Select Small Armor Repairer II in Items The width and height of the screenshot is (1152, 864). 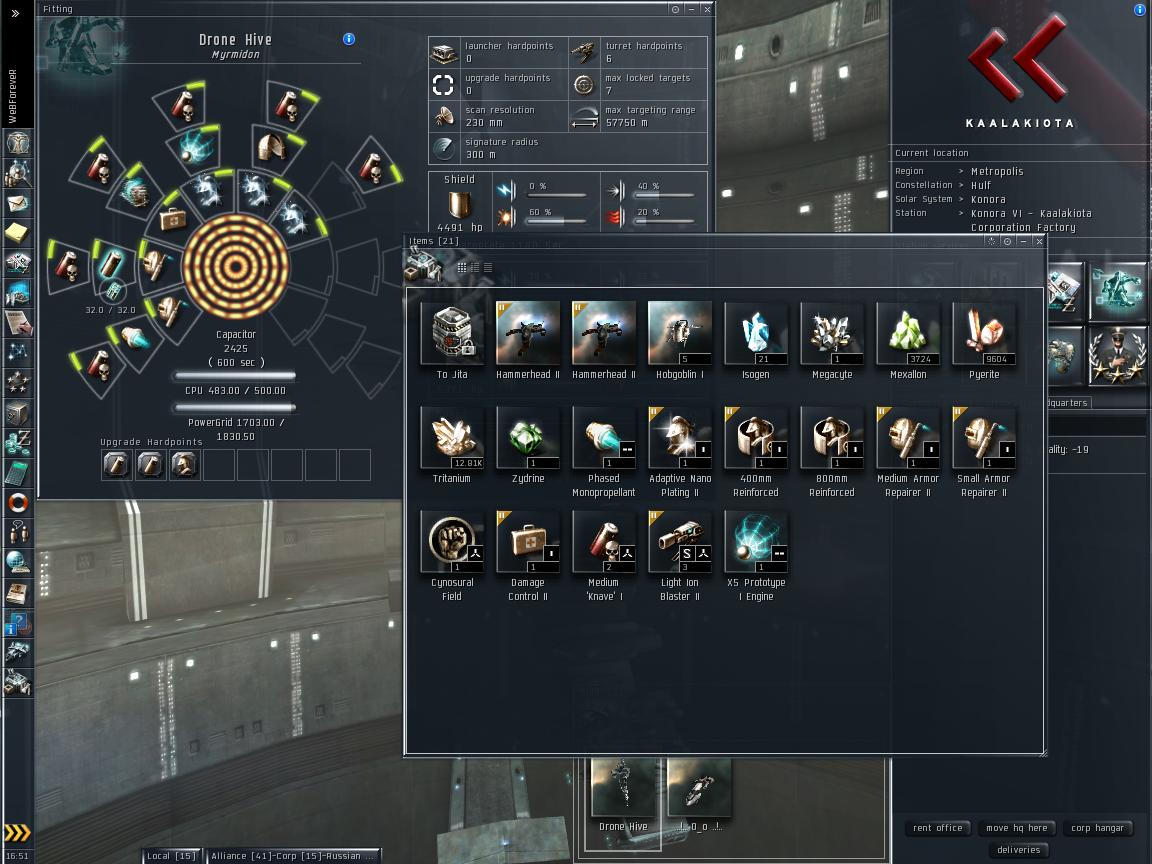[x=984, y=451]
